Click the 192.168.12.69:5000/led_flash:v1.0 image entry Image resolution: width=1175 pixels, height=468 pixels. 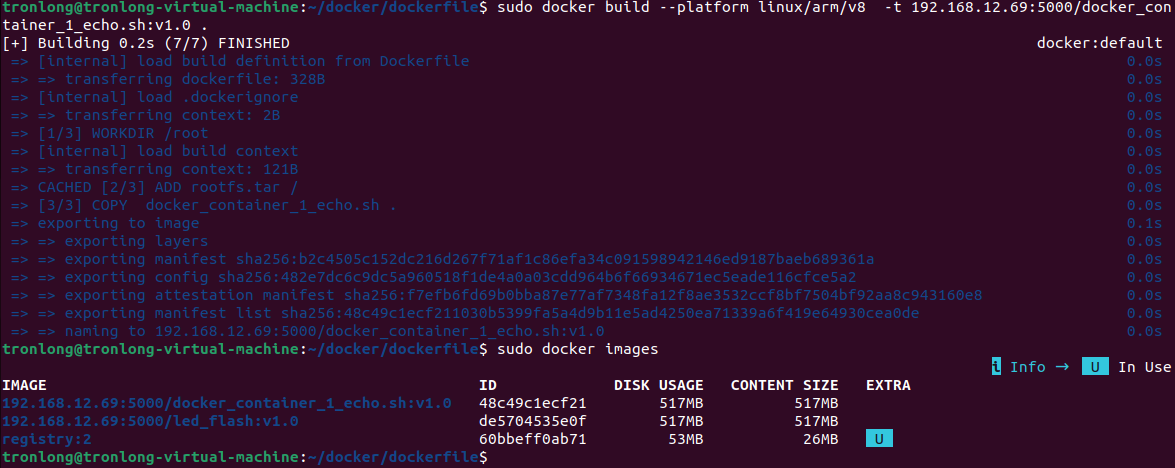(150, 421)
